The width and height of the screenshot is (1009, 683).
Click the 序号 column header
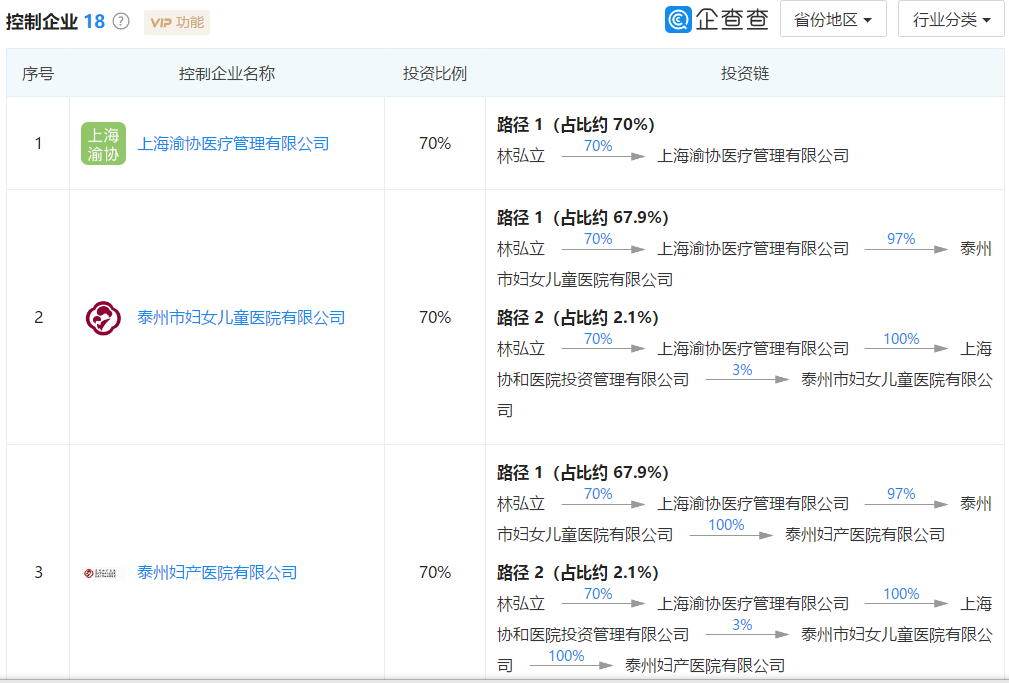coord(38,73)
